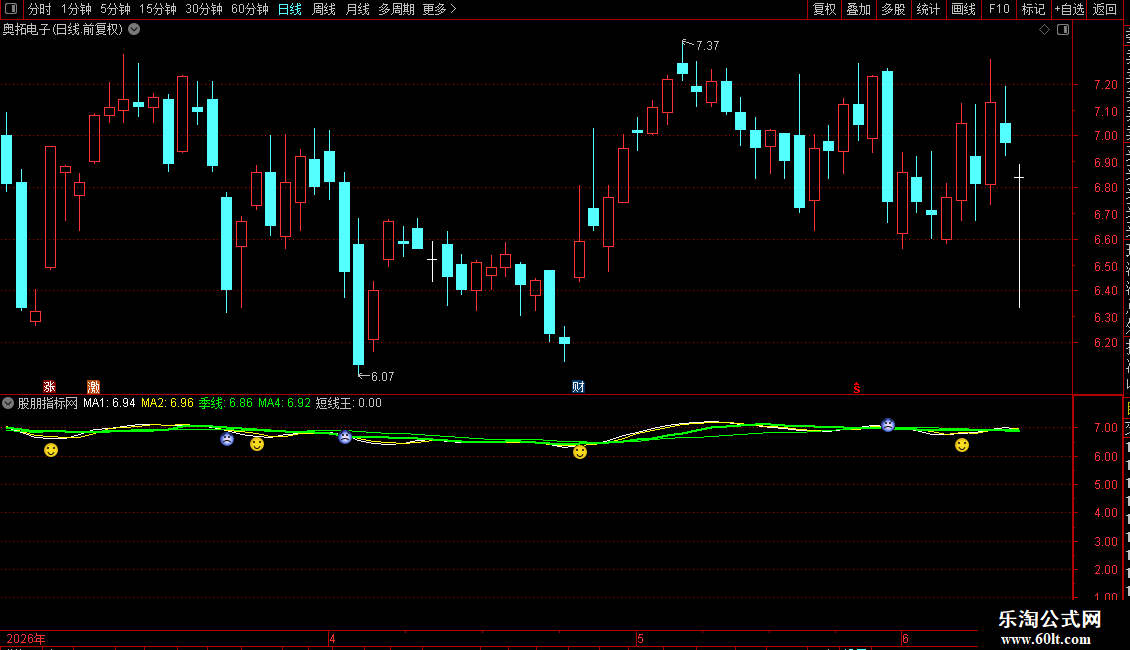Switch to 分时 intraday view
Image resolution: width=1130 pixels, height=650 pixels.
point(40,9)
